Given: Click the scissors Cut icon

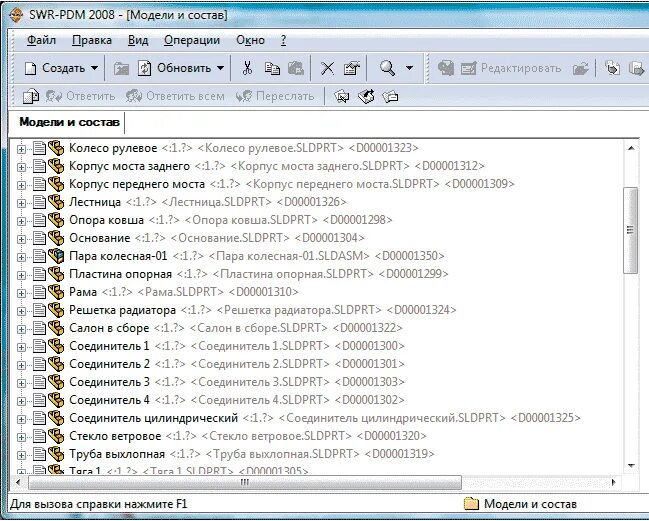Looking at the screenshot, I should pos(247,68).
